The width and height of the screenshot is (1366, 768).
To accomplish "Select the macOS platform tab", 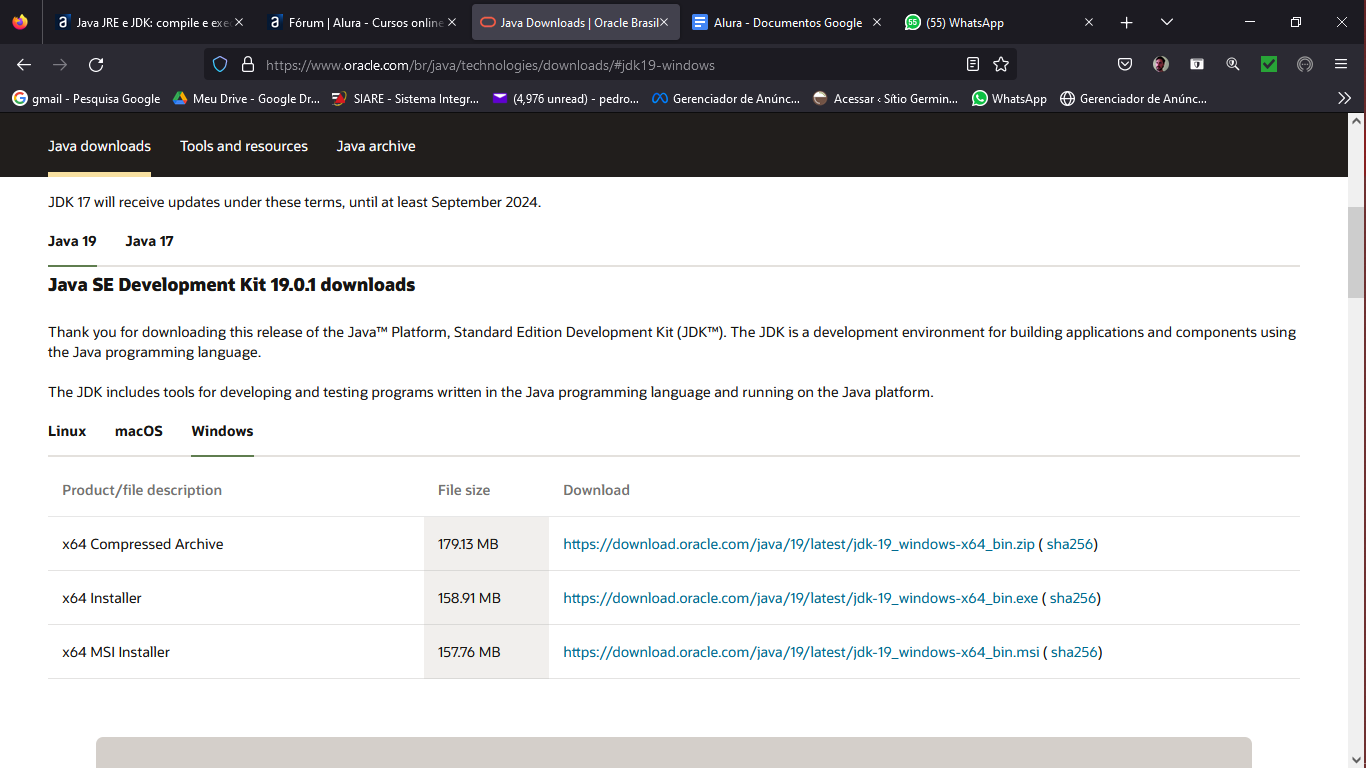I will [x=139, y=431].
